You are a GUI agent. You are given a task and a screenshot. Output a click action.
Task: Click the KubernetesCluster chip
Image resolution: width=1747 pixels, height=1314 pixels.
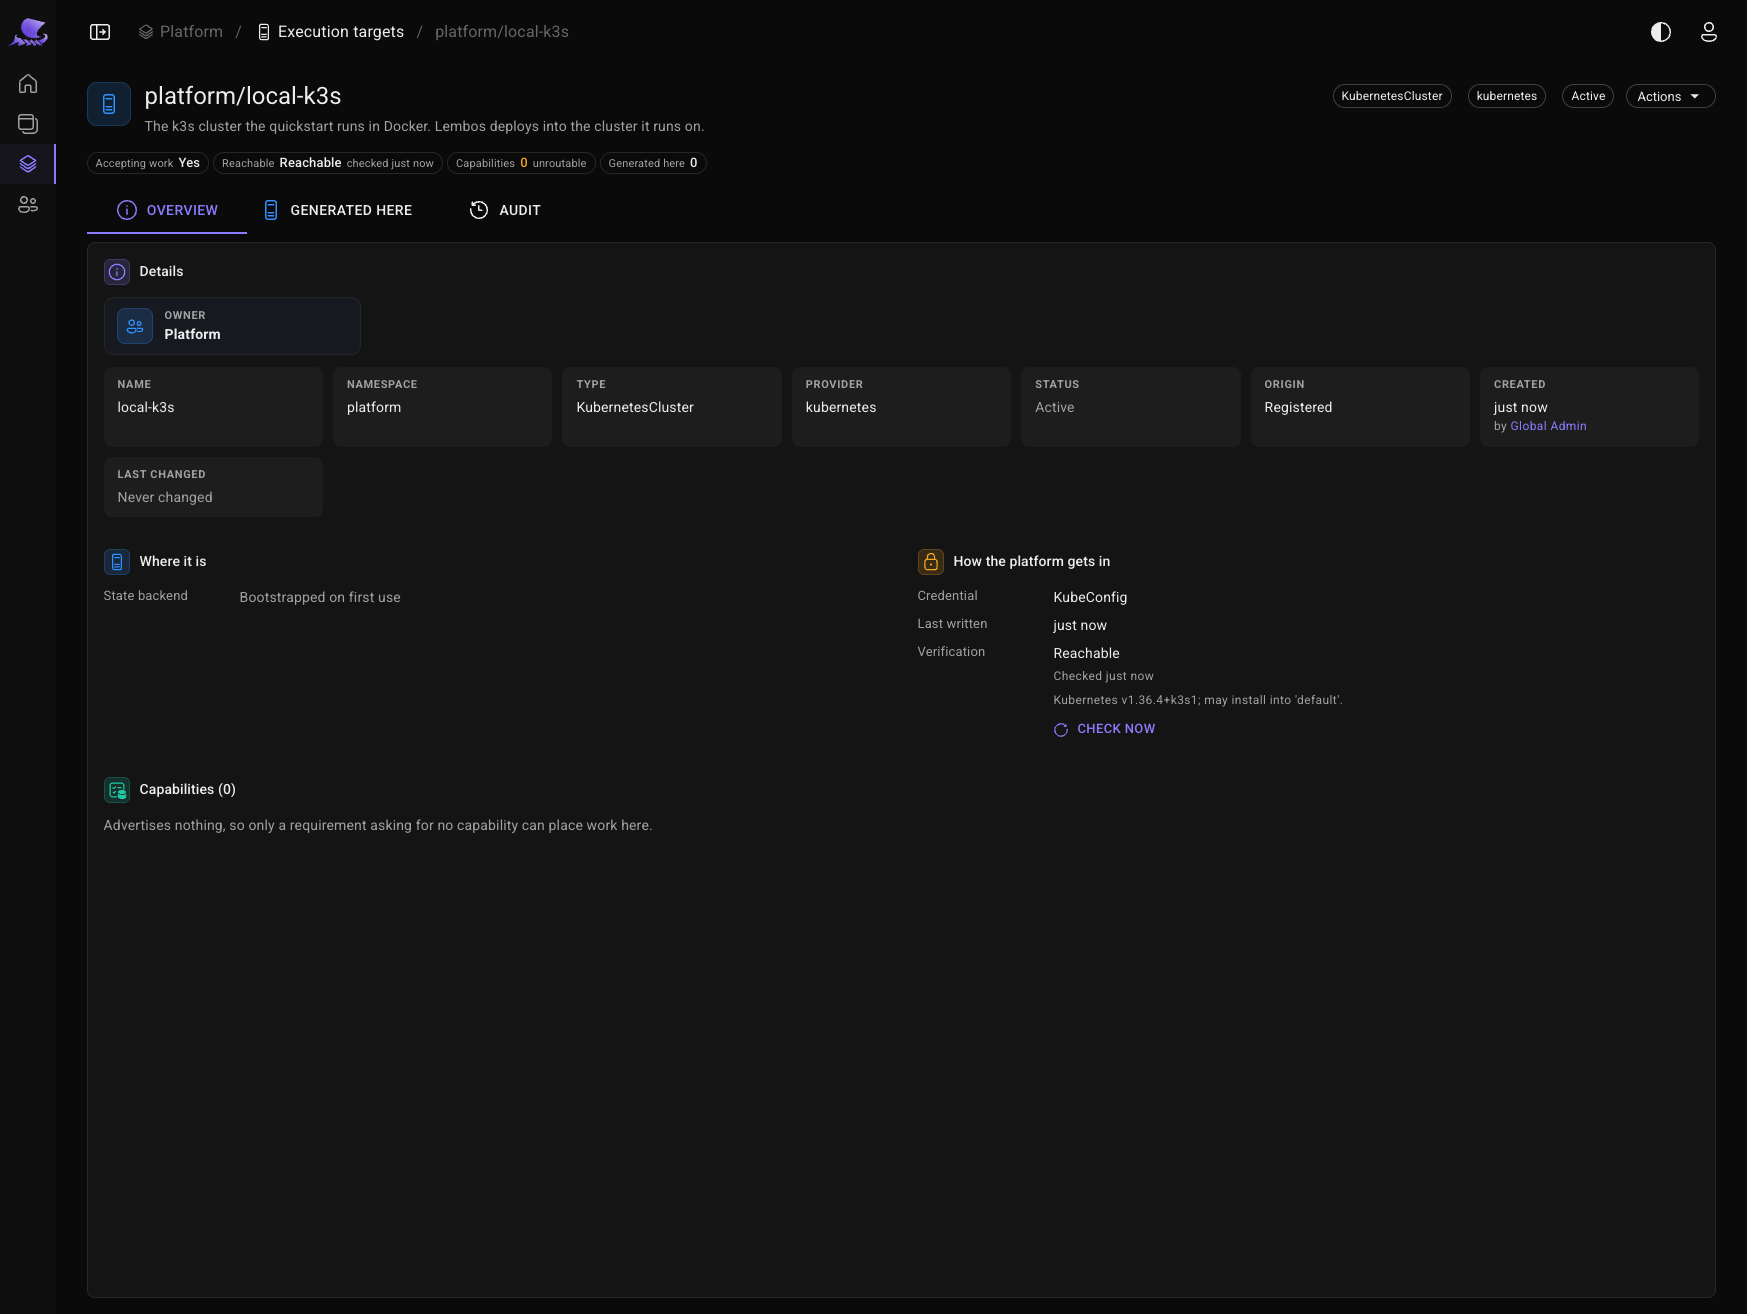click(1392, 96)
